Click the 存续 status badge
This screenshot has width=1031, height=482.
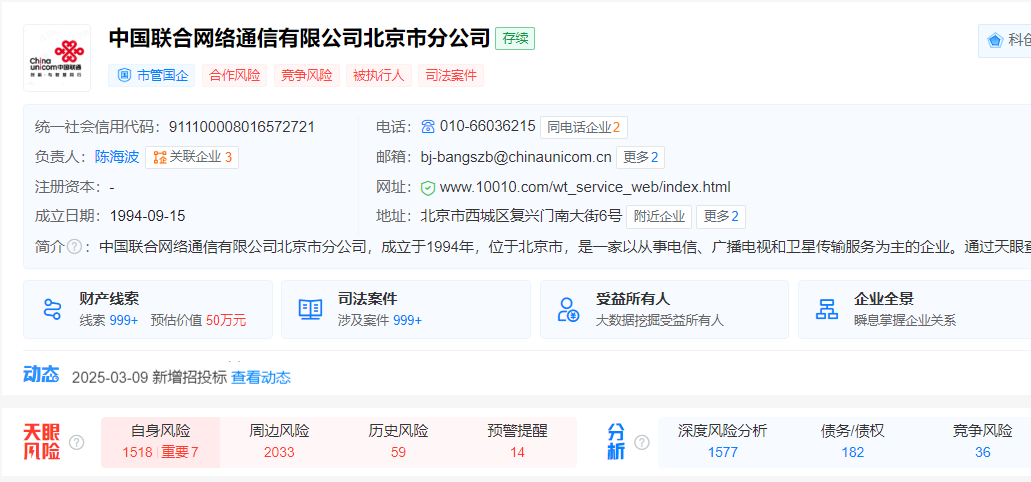tap(515, 38)
